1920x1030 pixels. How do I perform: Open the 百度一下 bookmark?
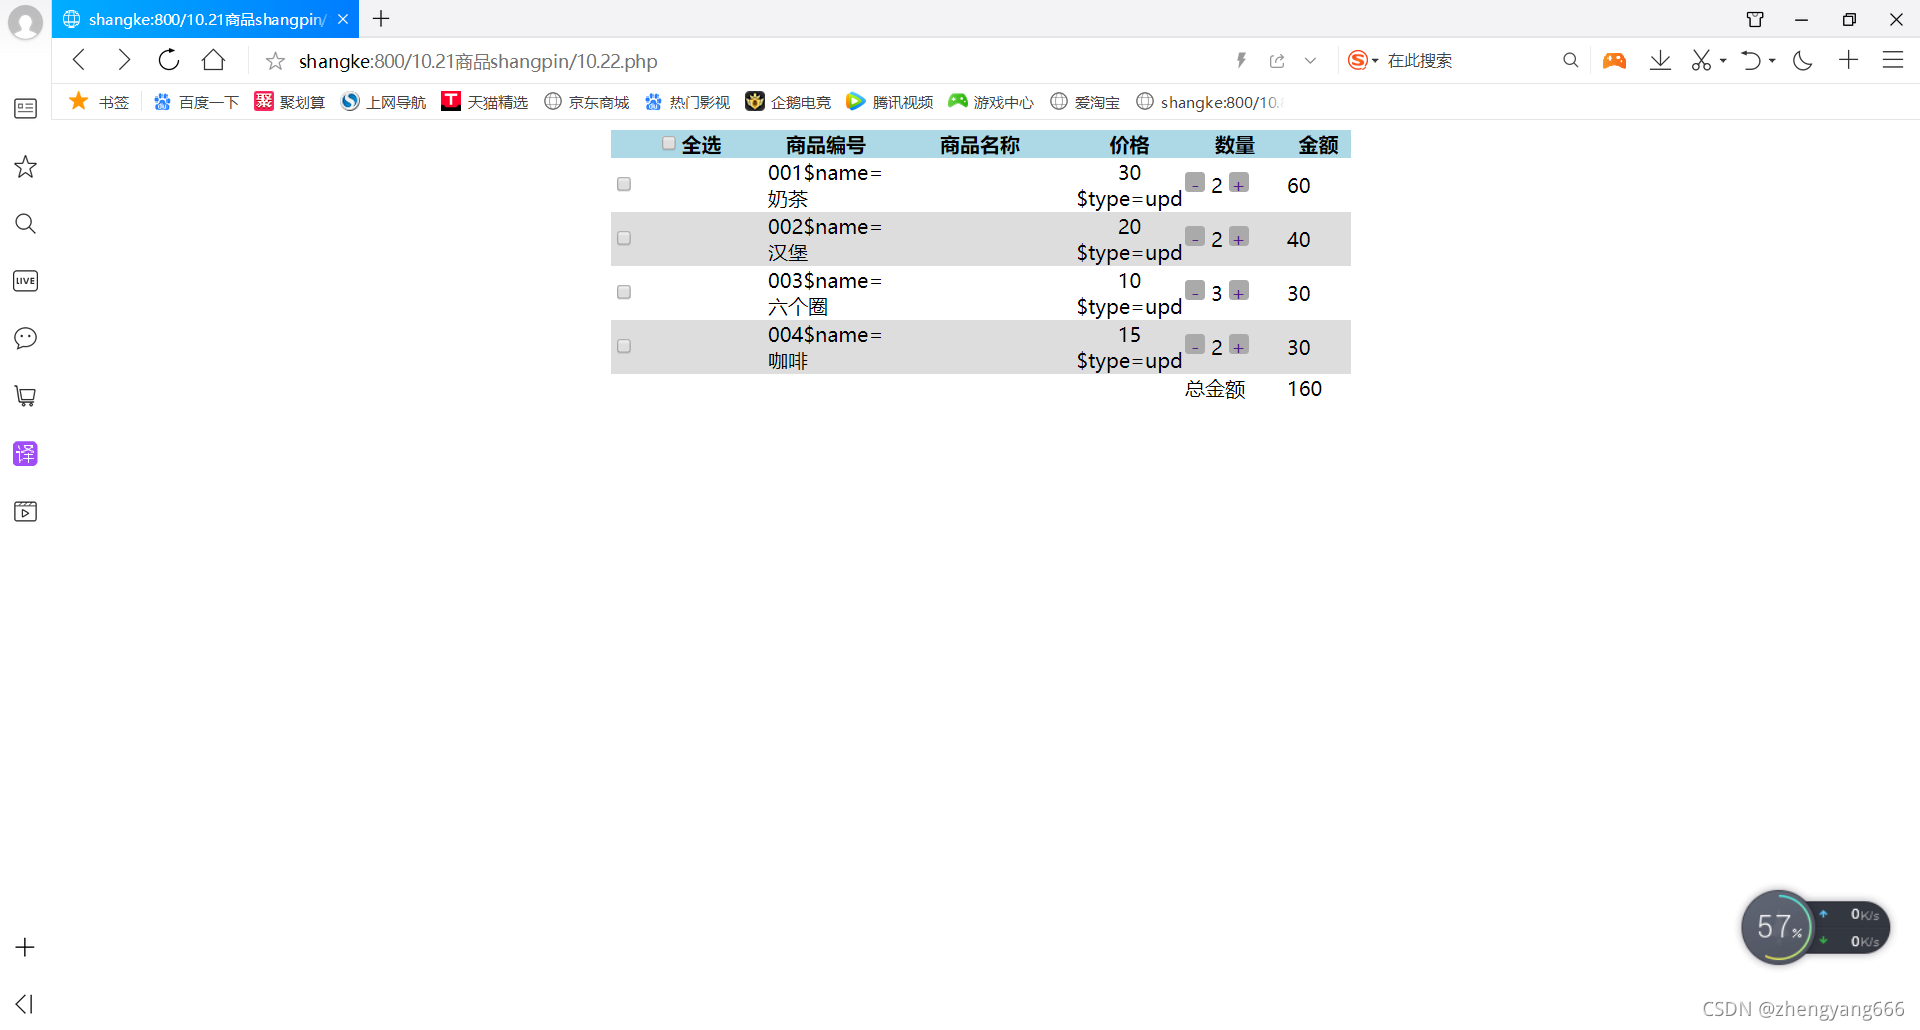coord(196,102)
